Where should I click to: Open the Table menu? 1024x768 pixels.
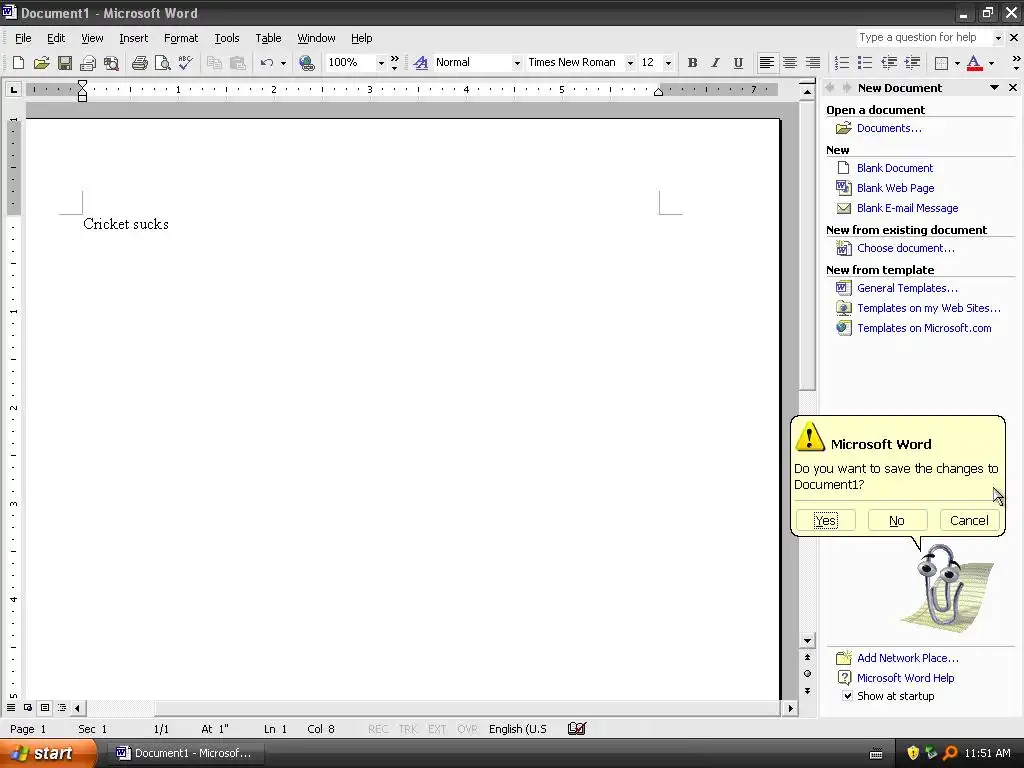pyautogui.click(x=268, y=38)
